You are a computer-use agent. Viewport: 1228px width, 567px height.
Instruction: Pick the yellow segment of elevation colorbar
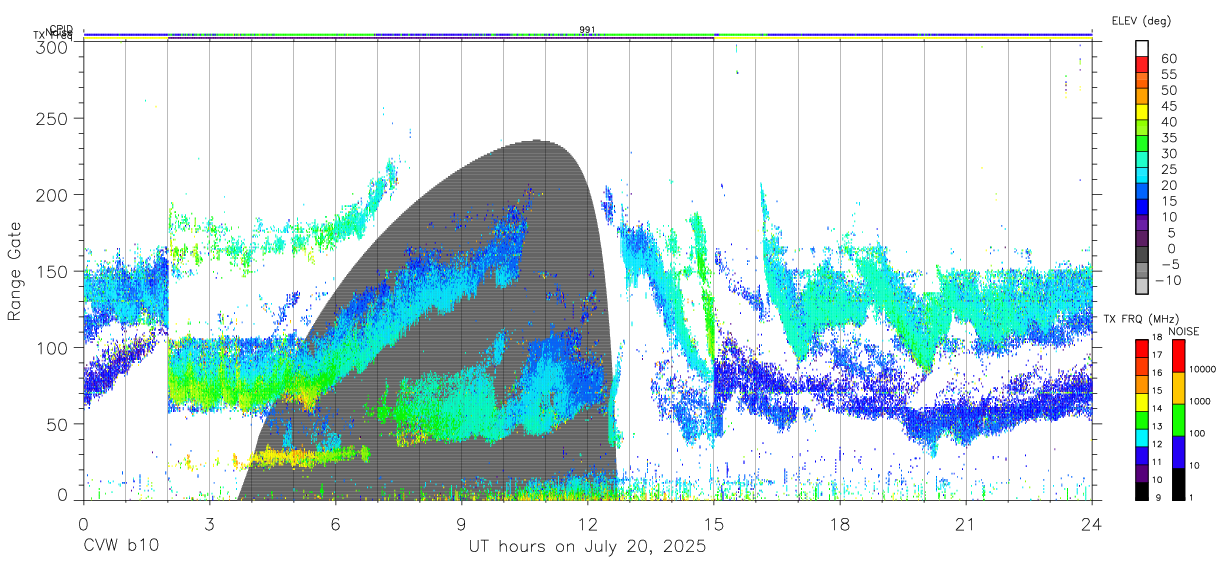tap(1142, 114)
